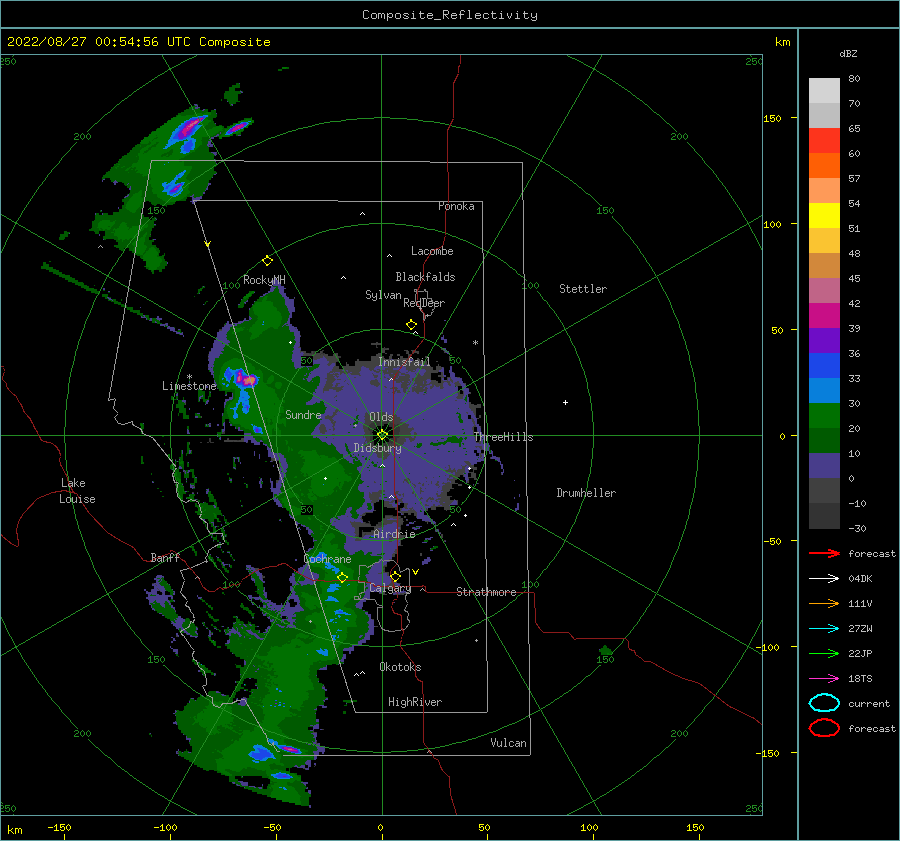Screen dimensions: 900x841
Task: Click the Okotoks city label
Action: [400, 667]
